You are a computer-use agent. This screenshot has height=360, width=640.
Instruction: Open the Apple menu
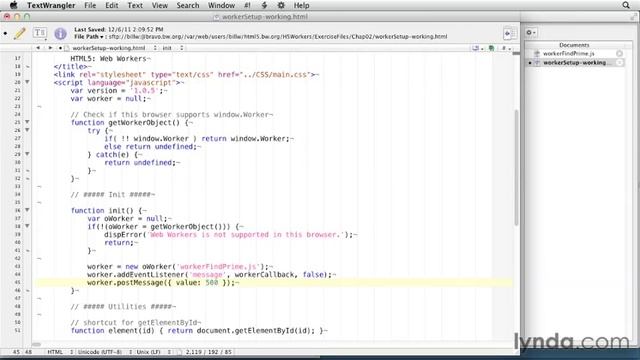coord(13,5)
